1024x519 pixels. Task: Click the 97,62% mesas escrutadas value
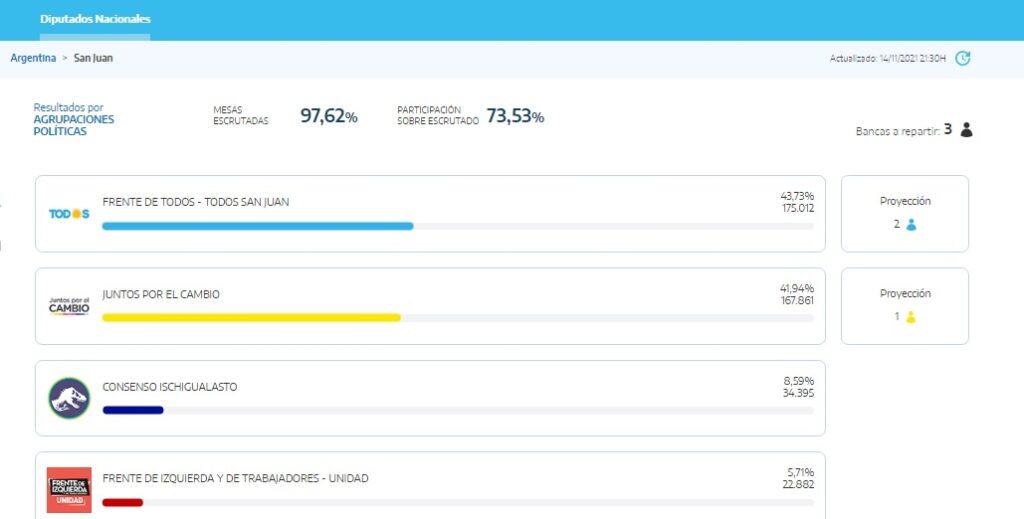(x=328, y=116)
